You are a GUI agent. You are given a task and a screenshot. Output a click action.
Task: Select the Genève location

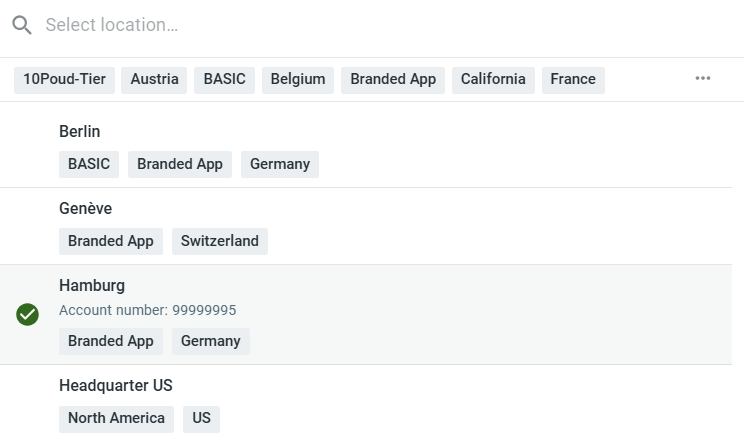[366, 226]
